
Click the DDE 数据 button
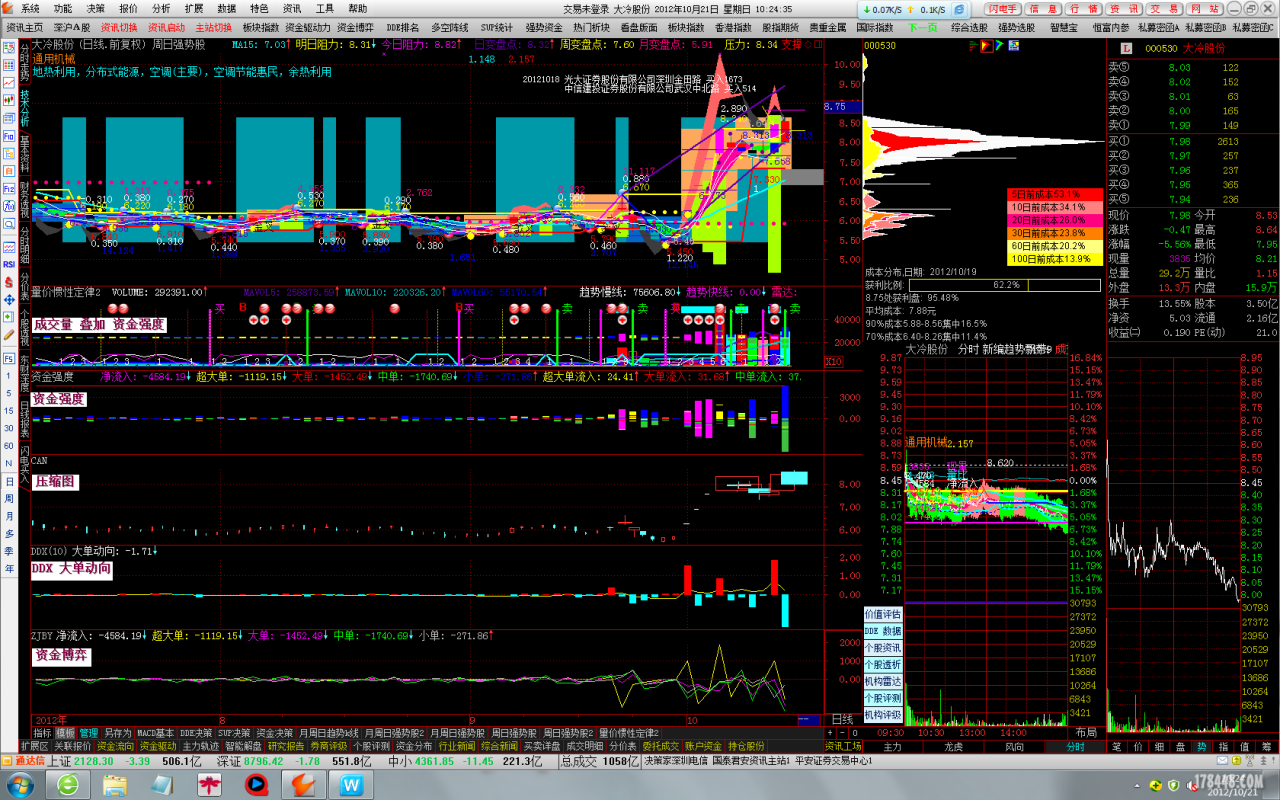click(882, 631)
